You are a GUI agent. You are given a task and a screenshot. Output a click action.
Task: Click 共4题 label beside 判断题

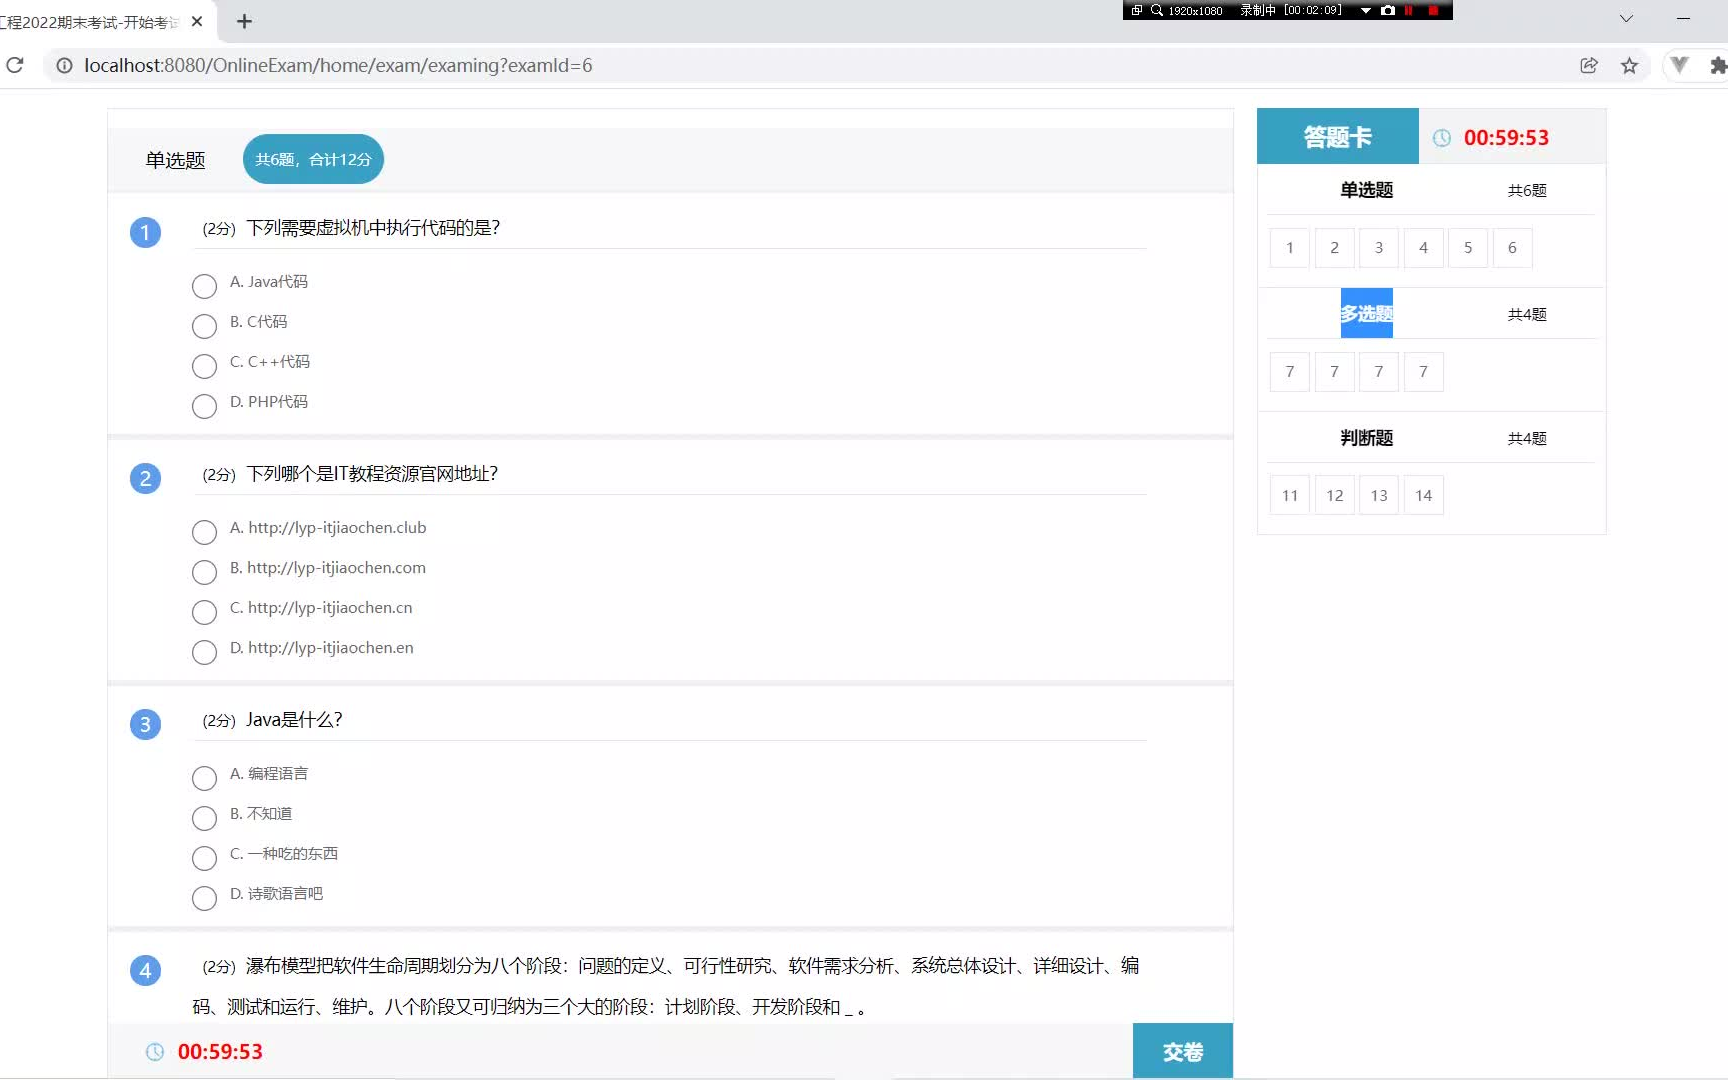coord(1527,438)
